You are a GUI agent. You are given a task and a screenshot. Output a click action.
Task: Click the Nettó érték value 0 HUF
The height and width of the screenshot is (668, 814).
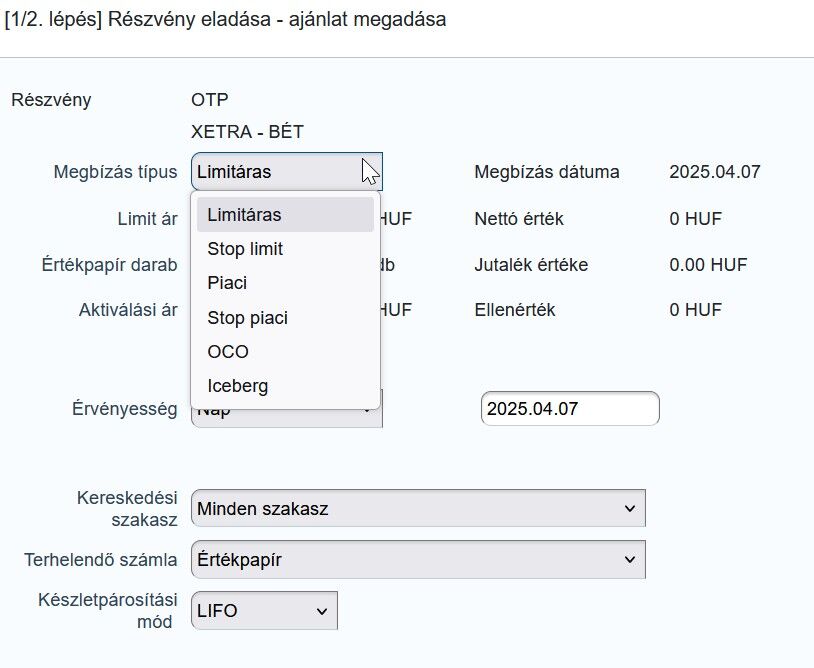pos(696,219)
